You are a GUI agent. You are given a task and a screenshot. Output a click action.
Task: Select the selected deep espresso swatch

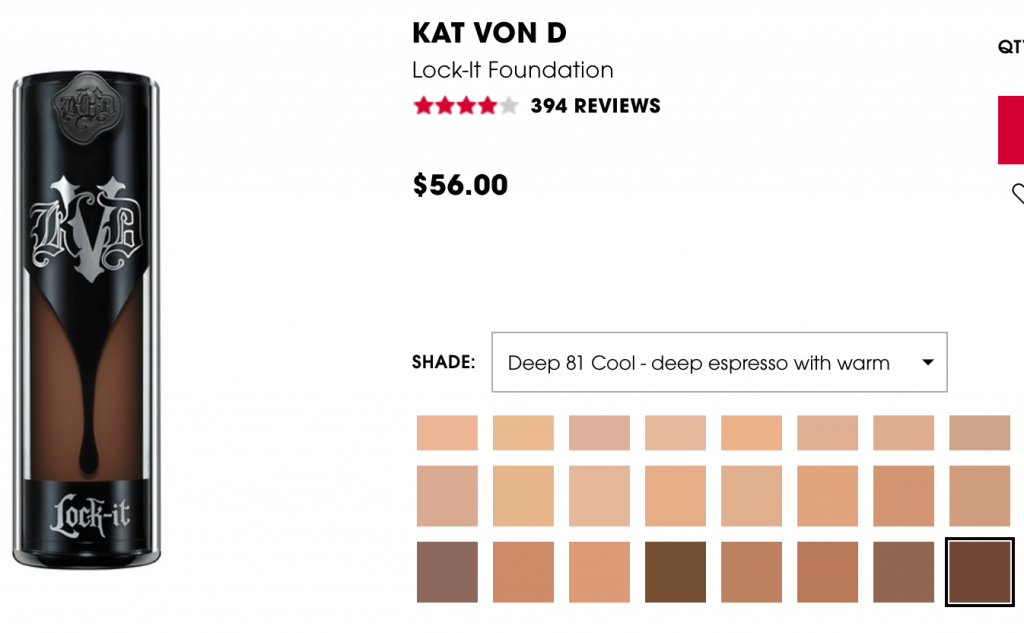pyautogui.click(x=980, y=572)
